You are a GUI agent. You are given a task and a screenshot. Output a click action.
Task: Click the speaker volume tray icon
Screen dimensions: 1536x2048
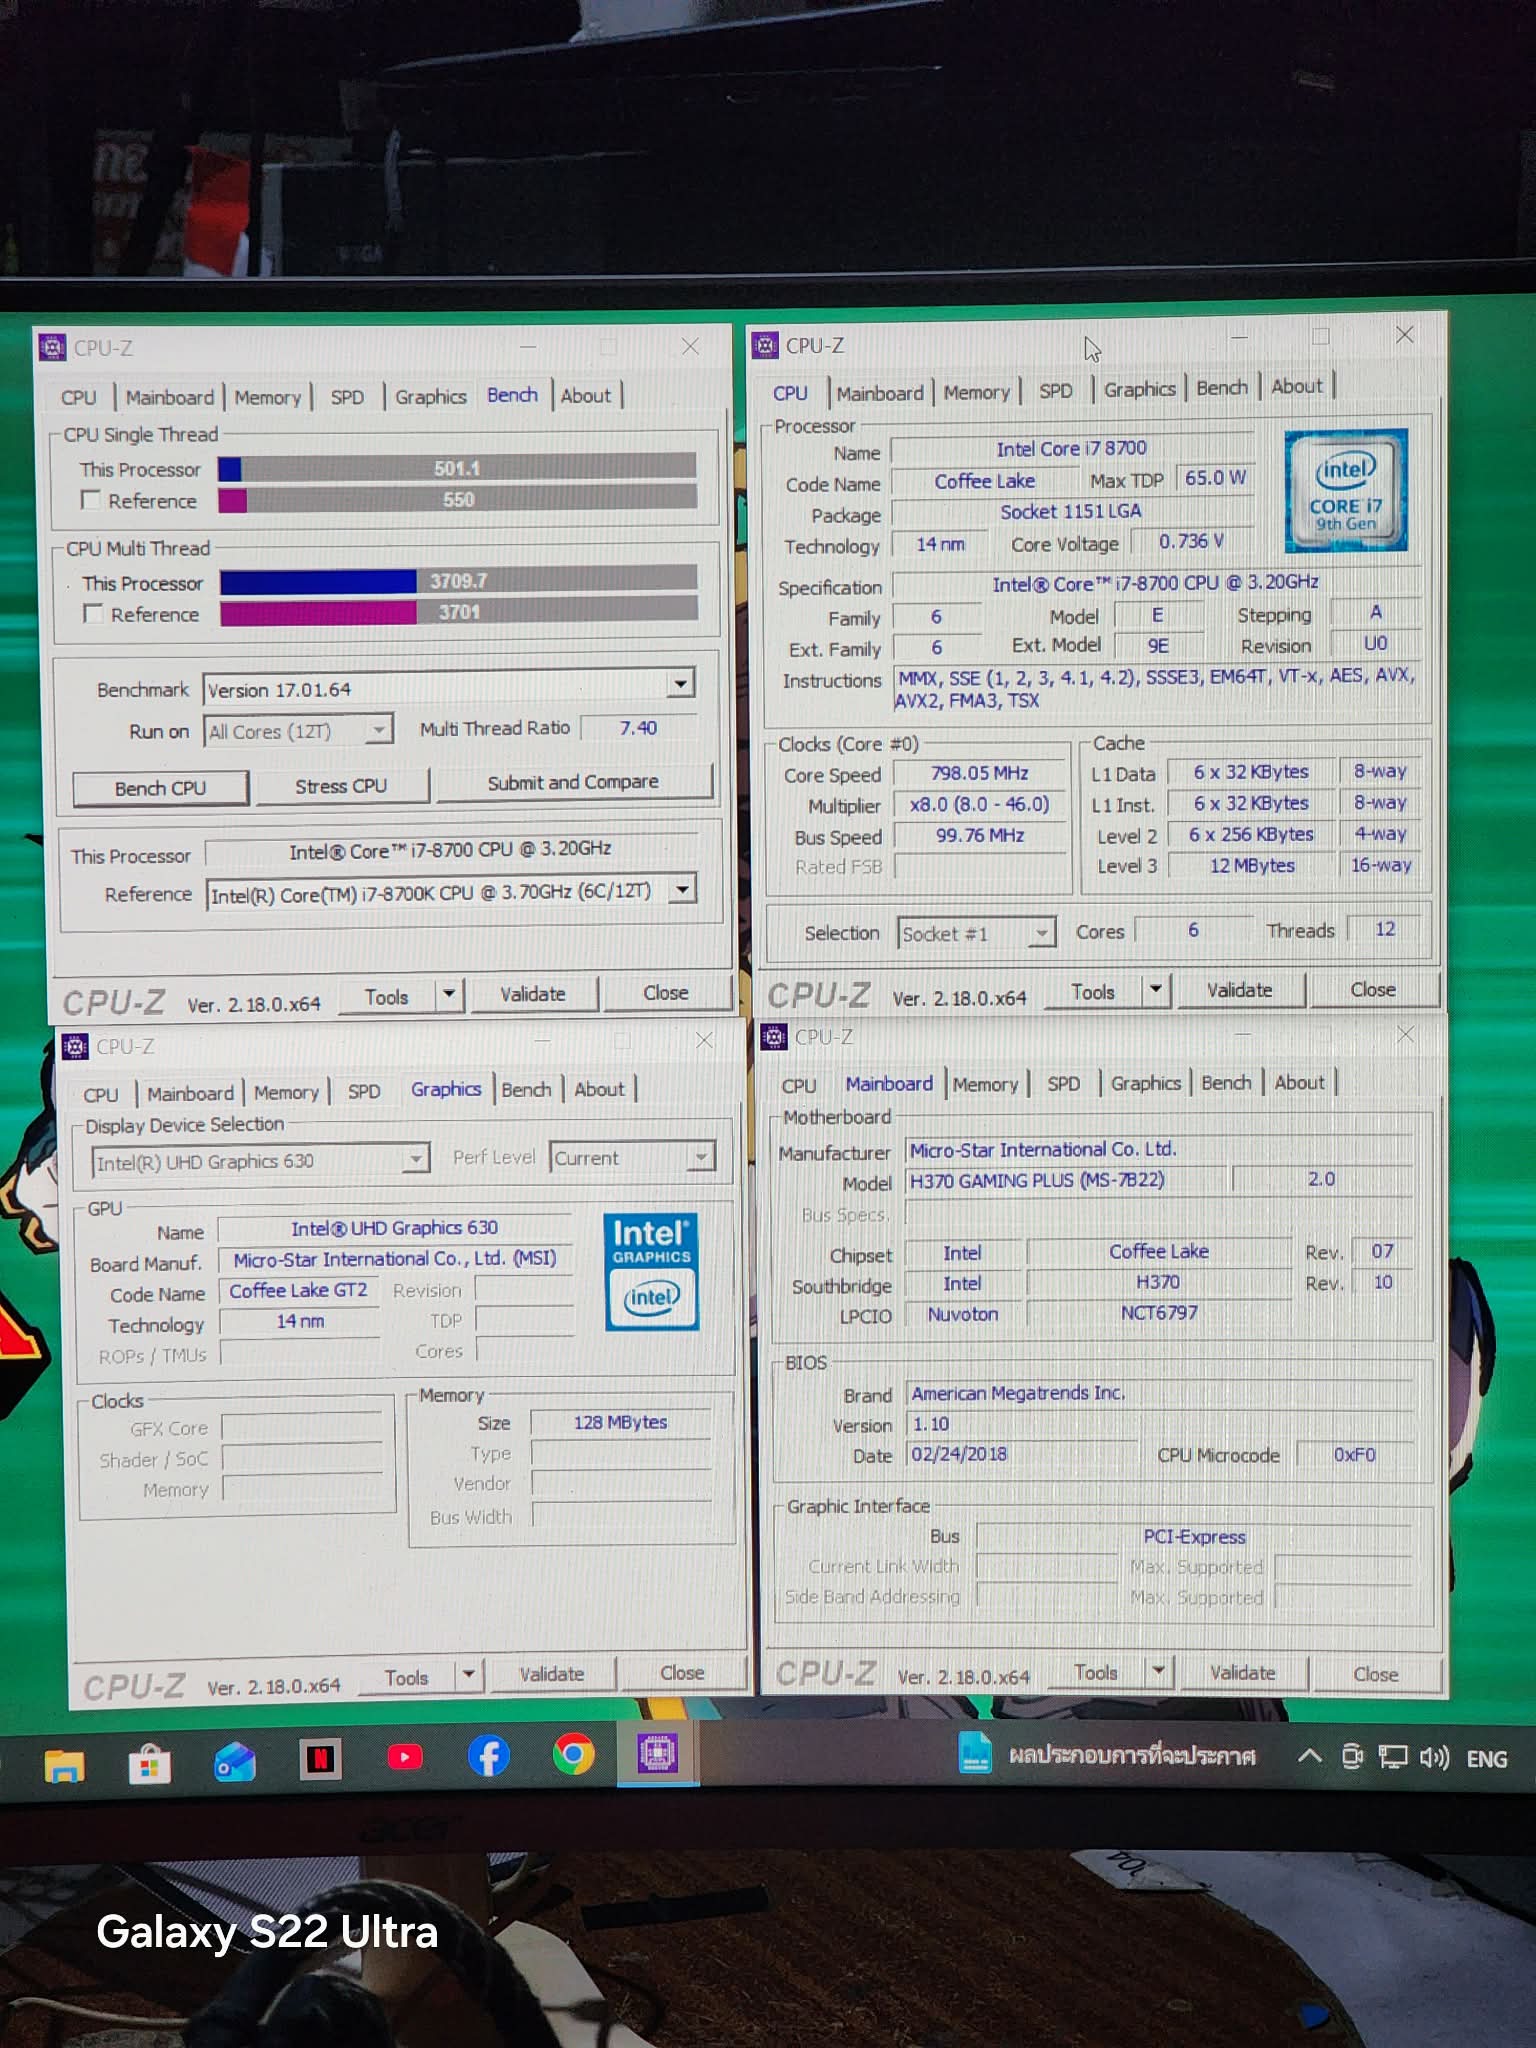(1433, 1757)
